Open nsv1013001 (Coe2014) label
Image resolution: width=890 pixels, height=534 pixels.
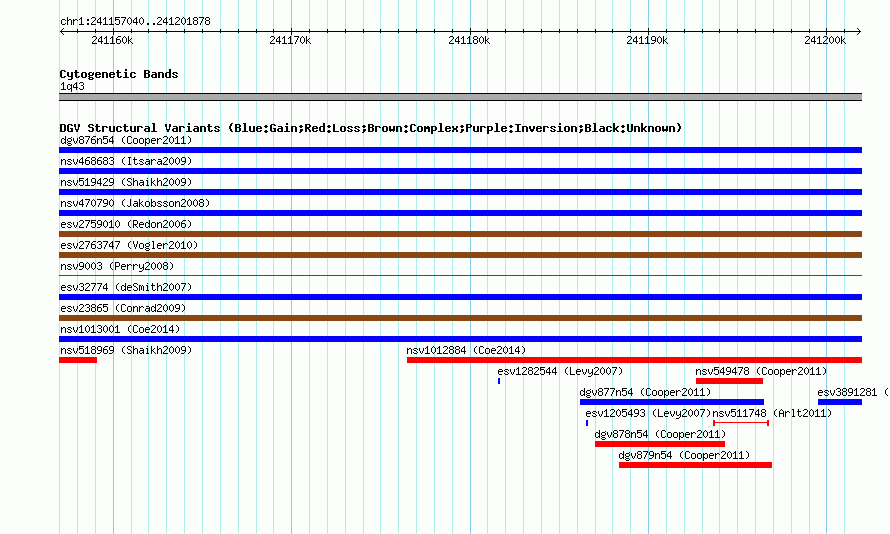120,329
